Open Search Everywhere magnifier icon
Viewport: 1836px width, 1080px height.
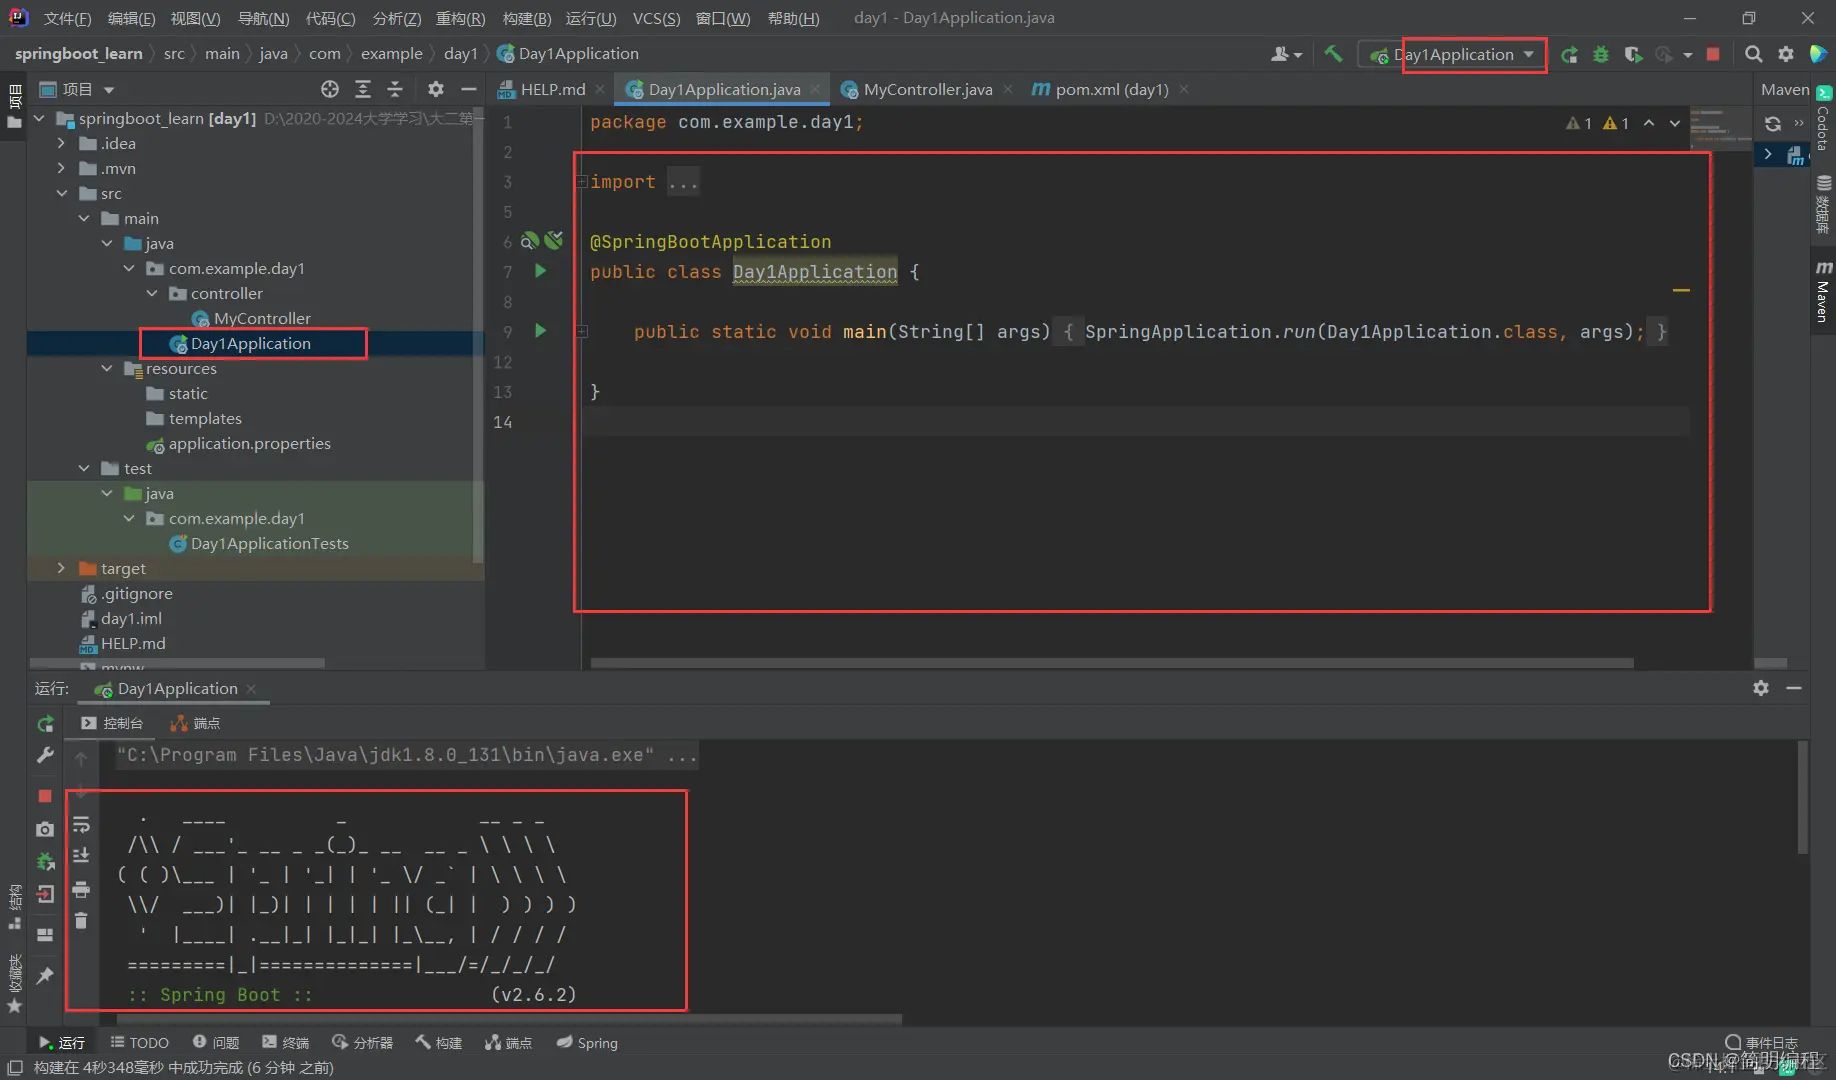tap(1753, 54)
